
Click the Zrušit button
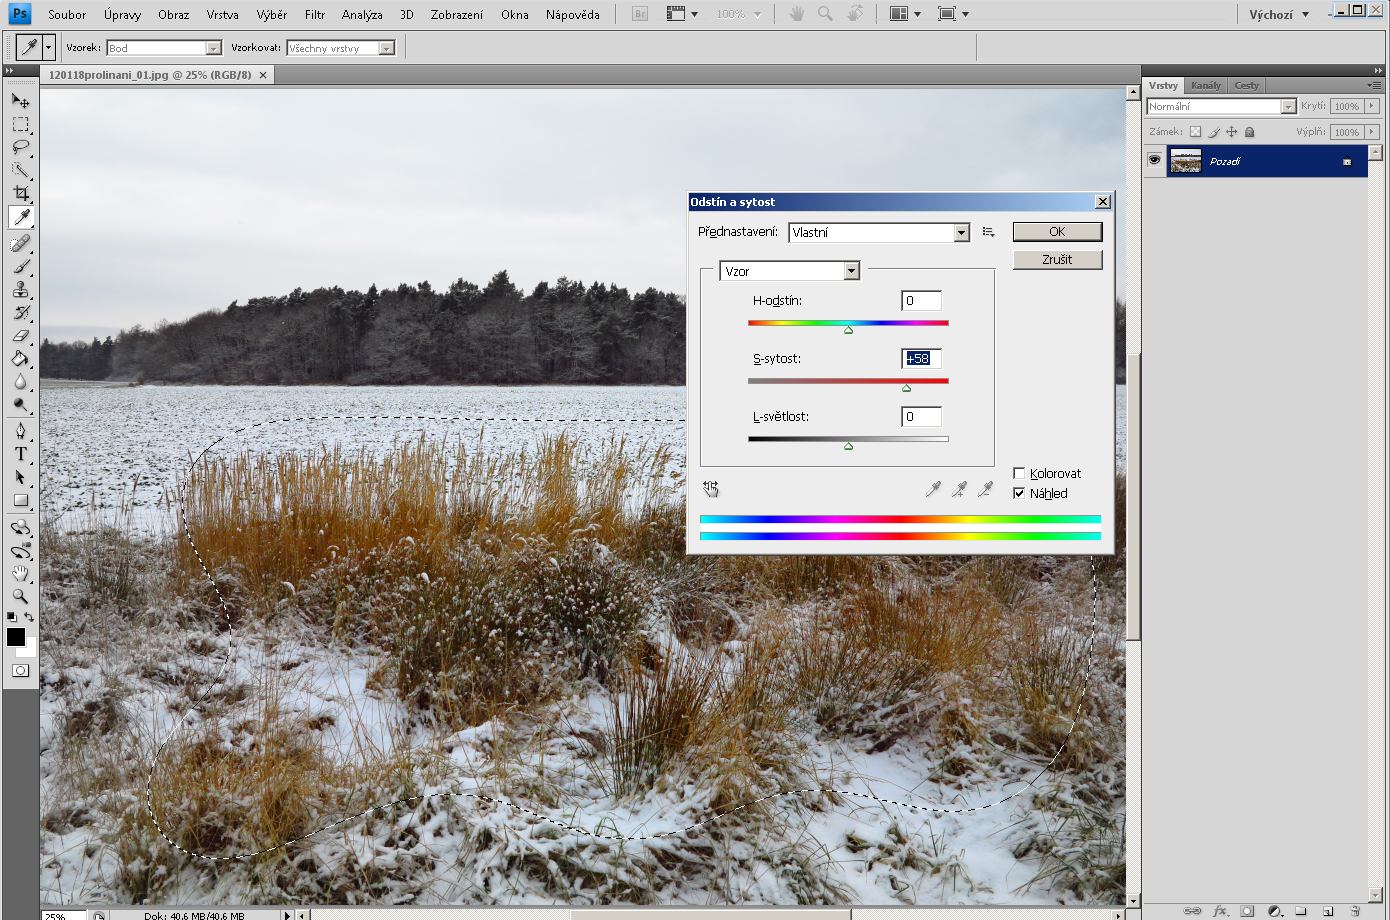pyautogui.click(x=1057, y=259)
